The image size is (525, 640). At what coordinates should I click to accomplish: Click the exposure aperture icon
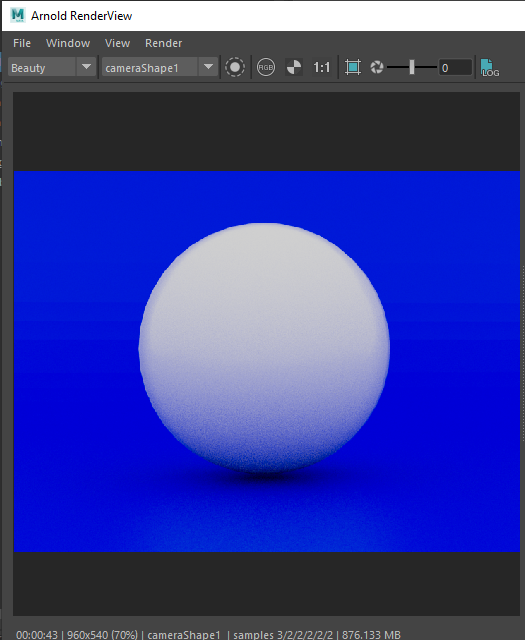click(x=376, y=67)
